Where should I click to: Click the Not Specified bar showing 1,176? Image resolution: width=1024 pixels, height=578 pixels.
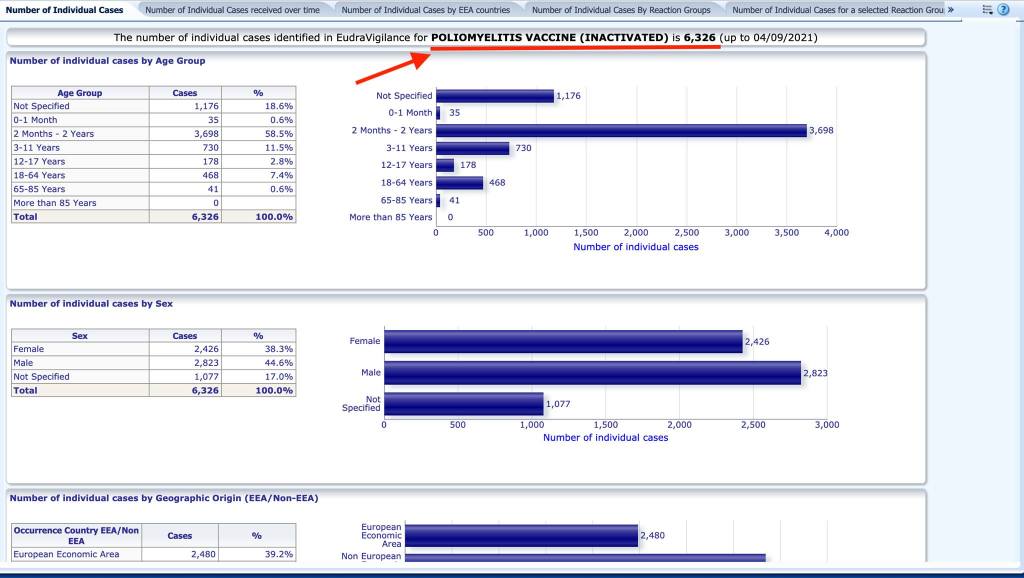(x=494, y=96)
